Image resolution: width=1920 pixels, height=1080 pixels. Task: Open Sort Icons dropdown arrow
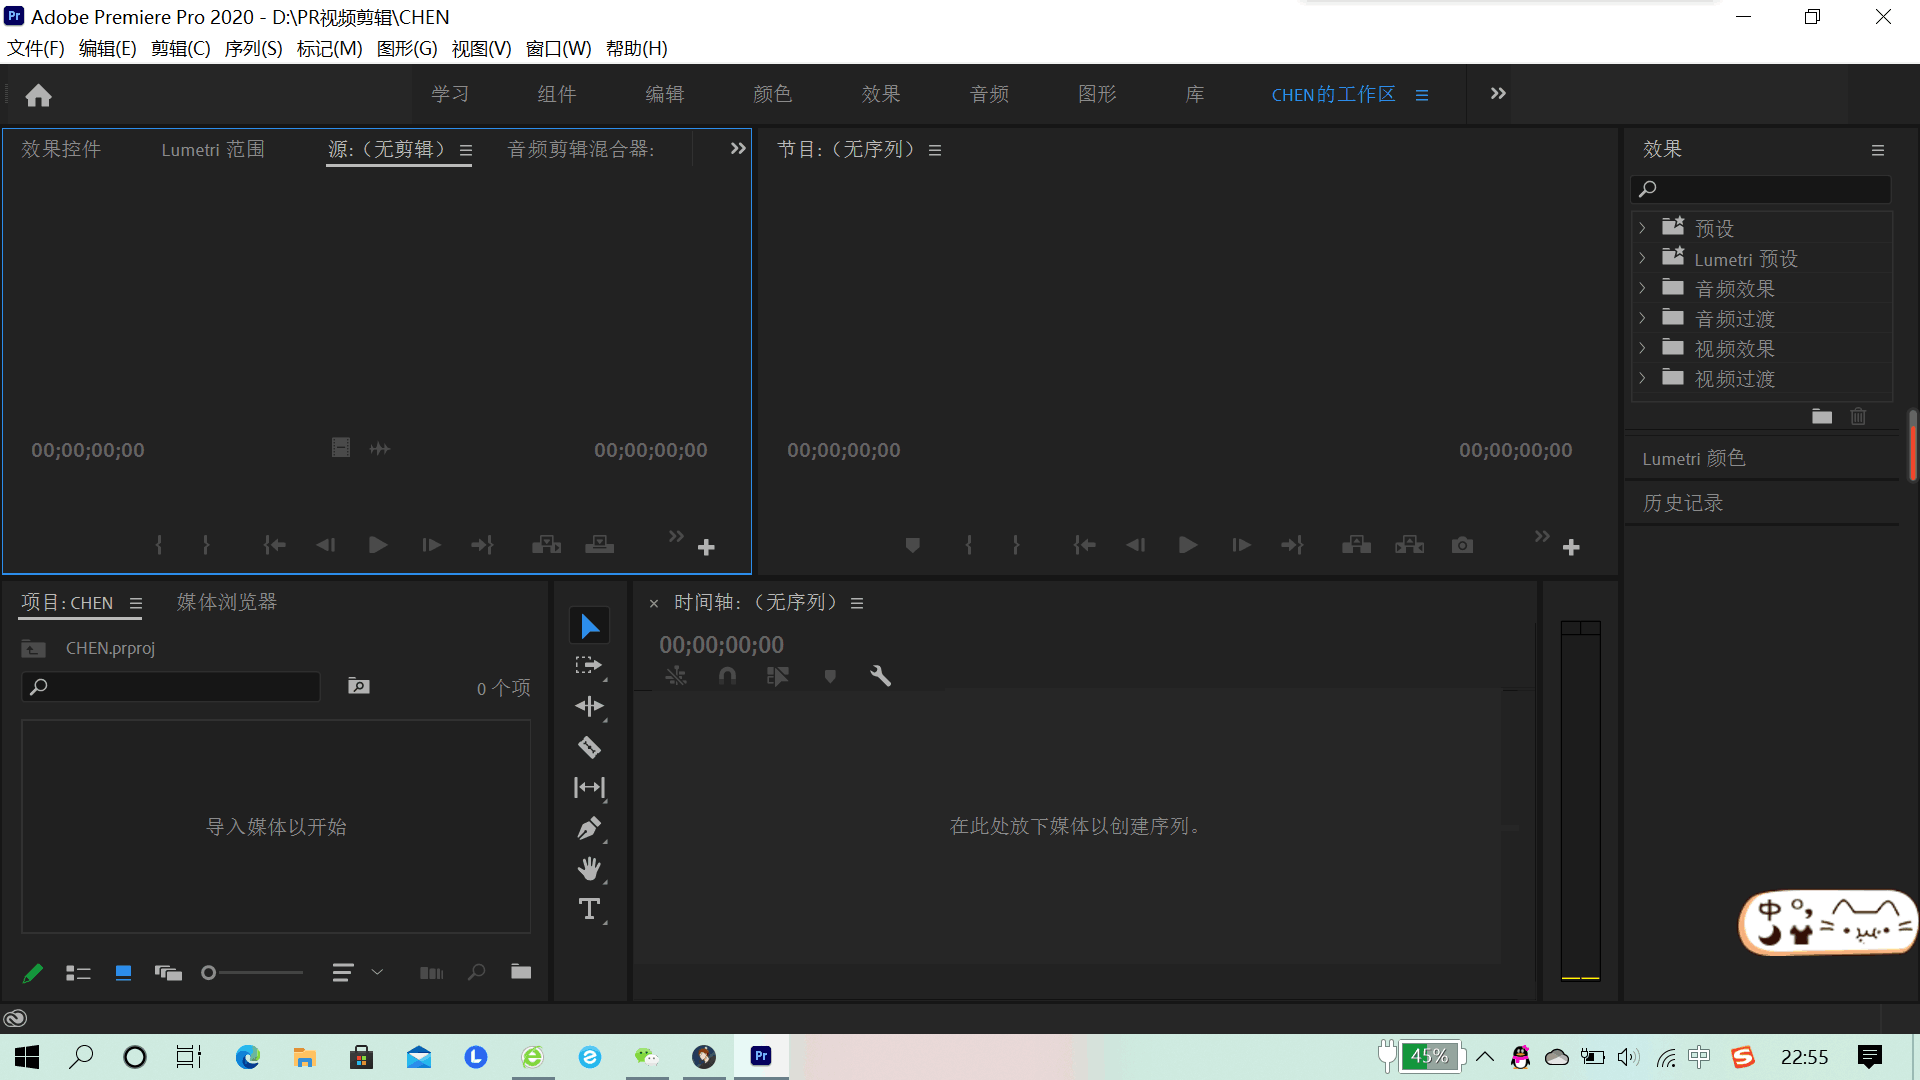click(377, 972)
